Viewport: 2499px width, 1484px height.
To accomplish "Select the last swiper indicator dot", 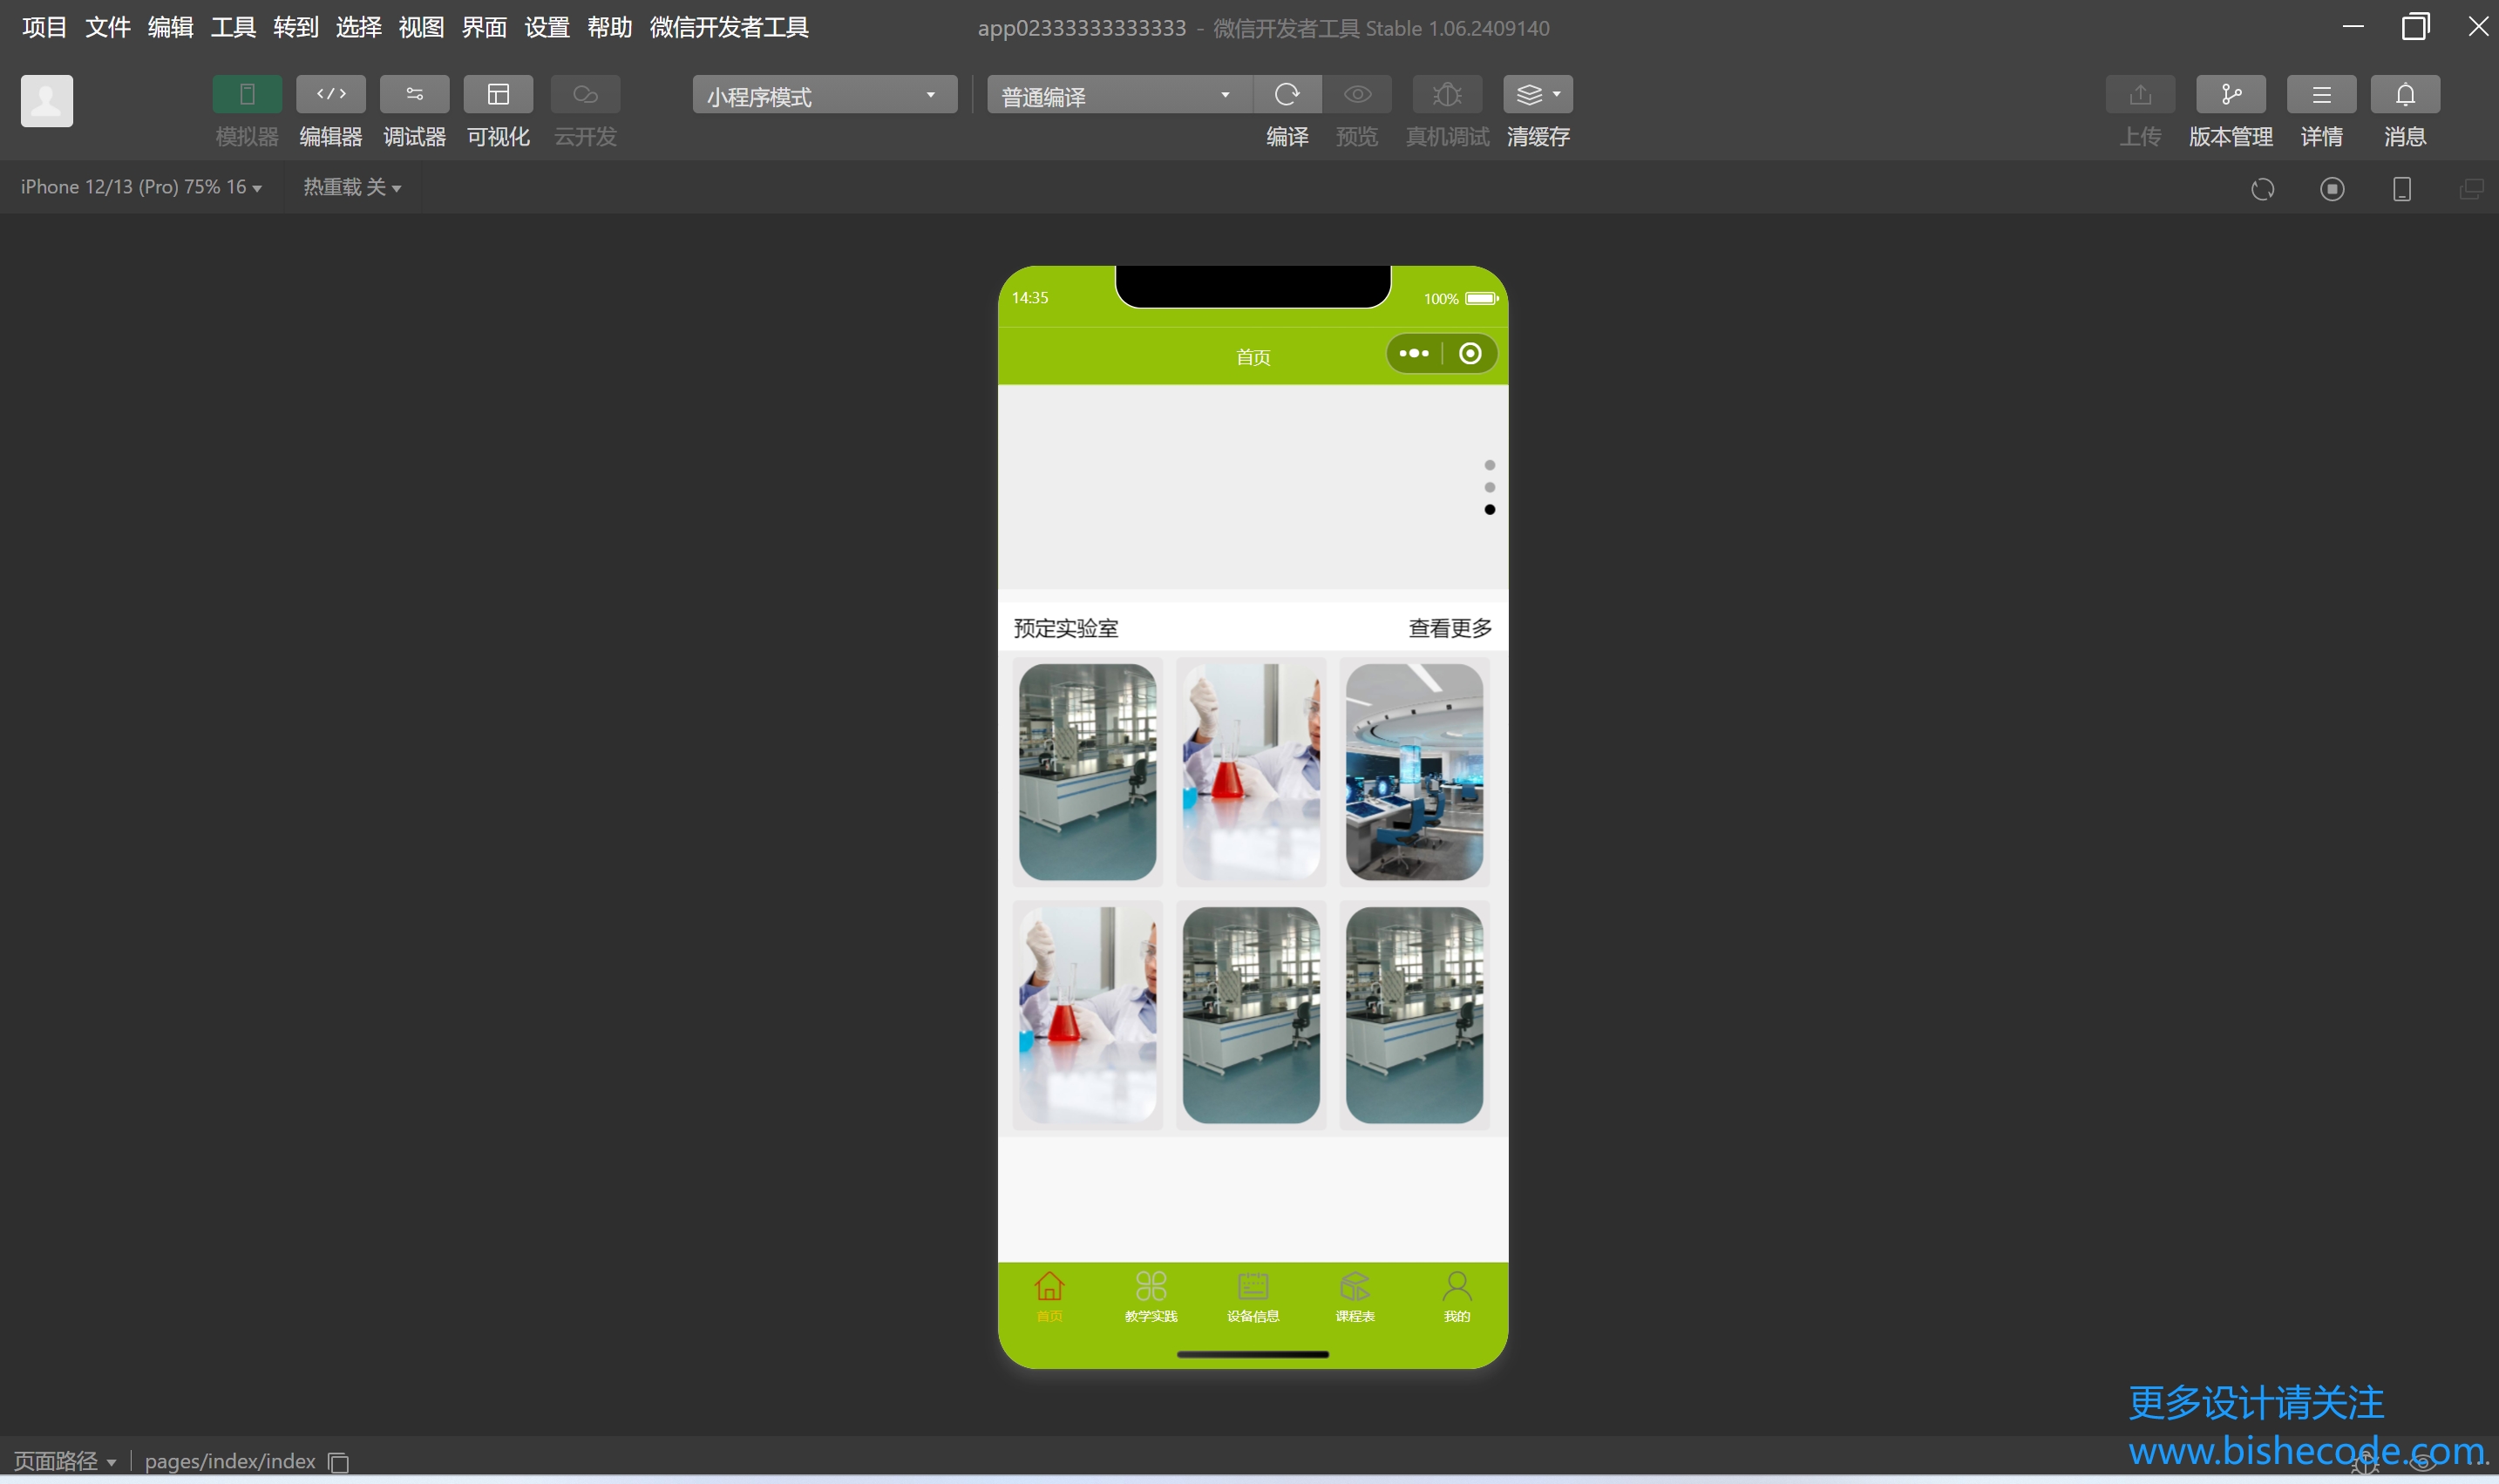I will pyautogui.click(x=1489, y=510).
